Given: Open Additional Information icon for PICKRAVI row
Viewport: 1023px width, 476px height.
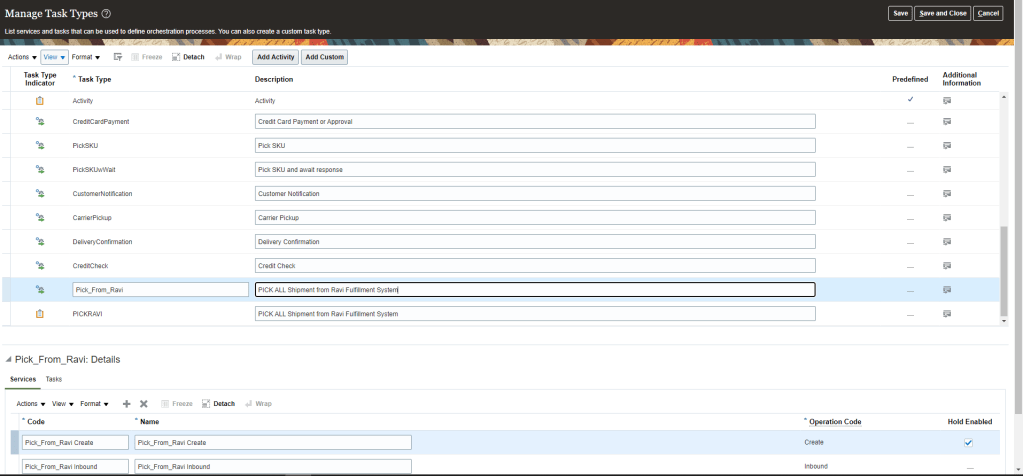Looking at the screenshot, I should (946, 314).
